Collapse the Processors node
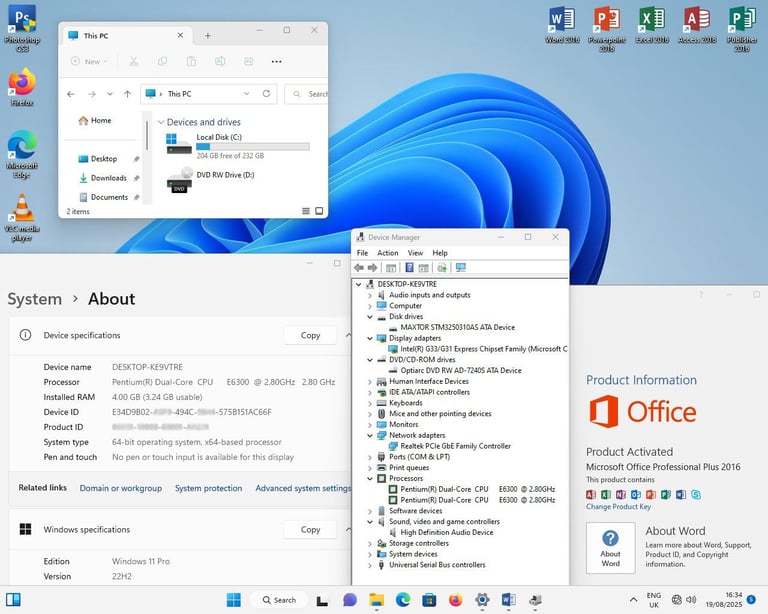 370,478
